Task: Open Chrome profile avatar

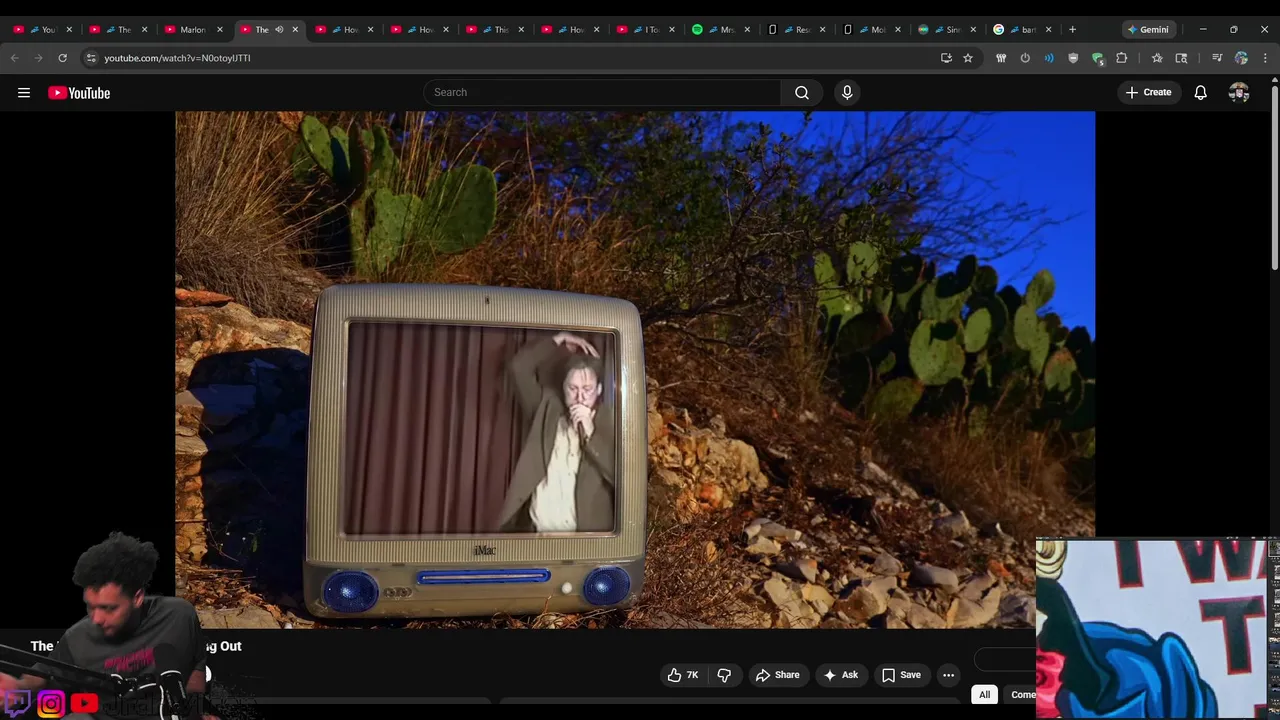Action: click(x=1241, y=58)
